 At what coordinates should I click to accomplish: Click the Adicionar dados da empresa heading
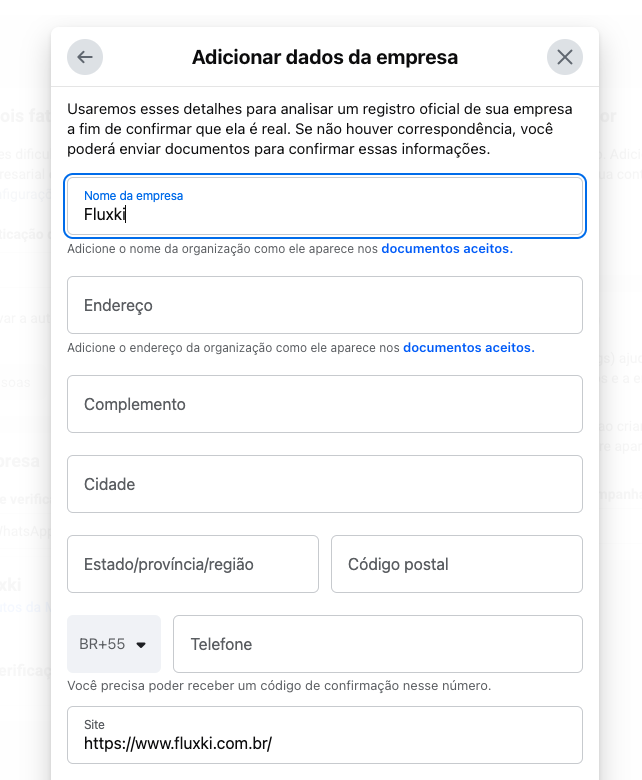(325, 57)
